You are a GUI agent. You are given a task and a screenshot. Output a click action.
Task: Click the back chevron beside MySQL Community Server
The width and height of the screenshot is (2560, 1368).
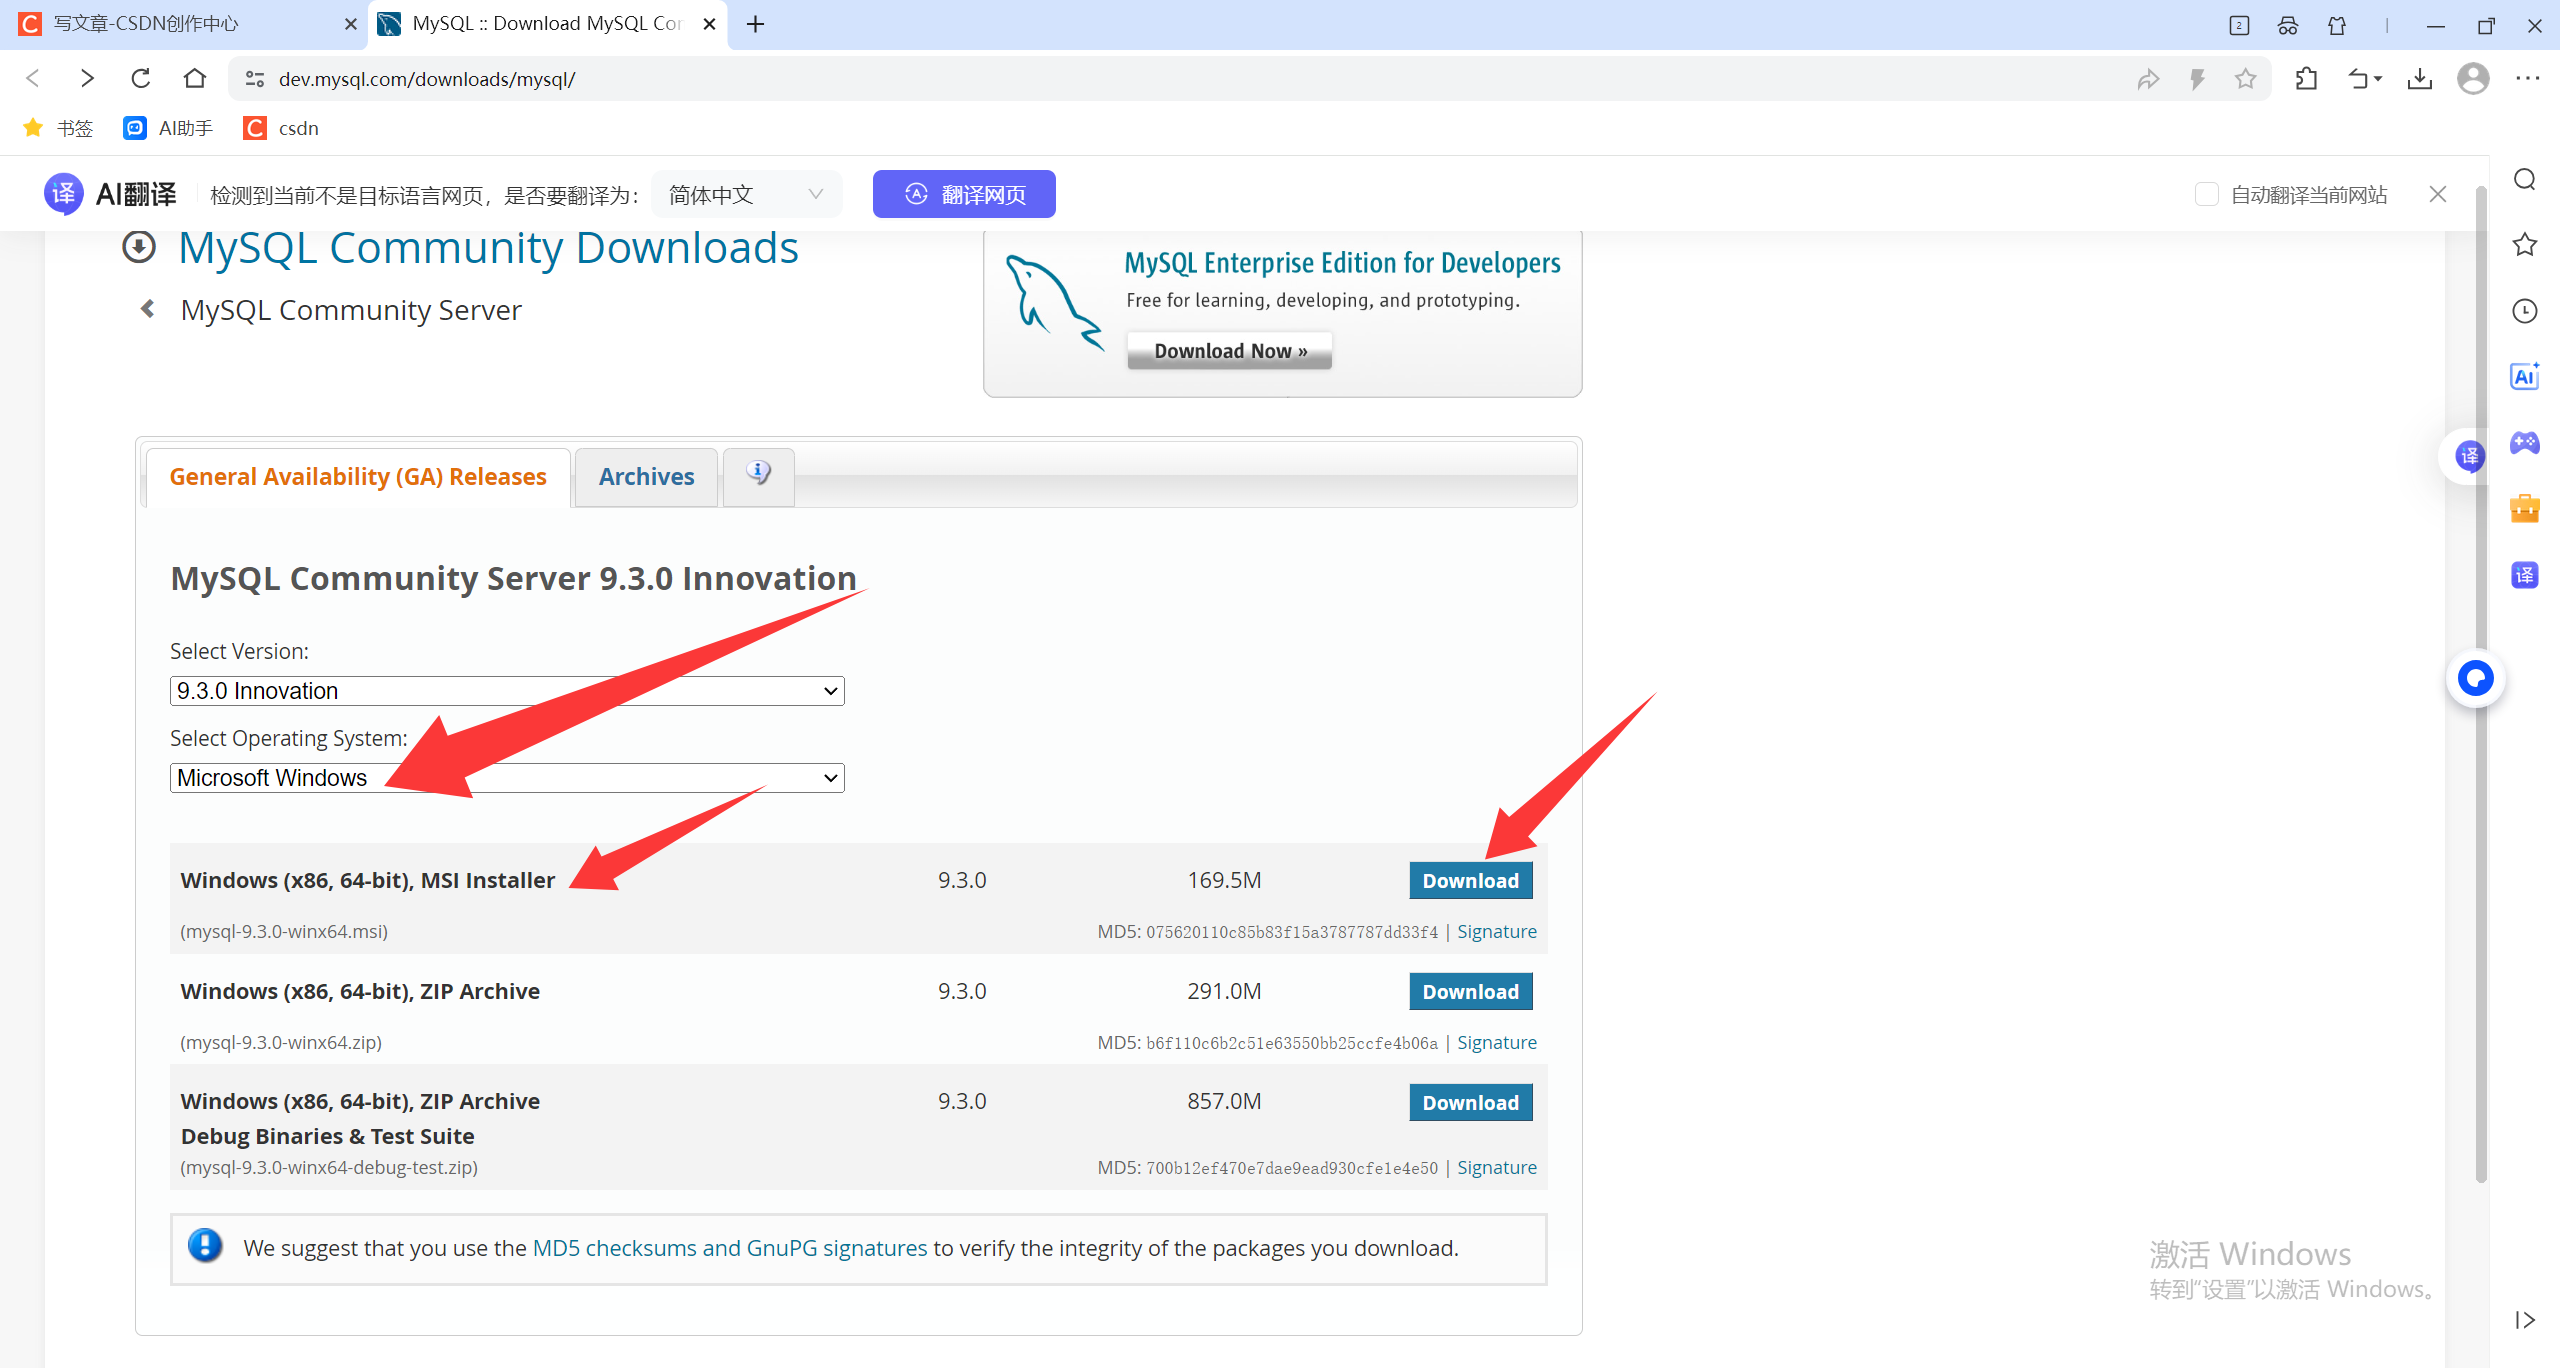pyautogui.click(x=147, y=309)
